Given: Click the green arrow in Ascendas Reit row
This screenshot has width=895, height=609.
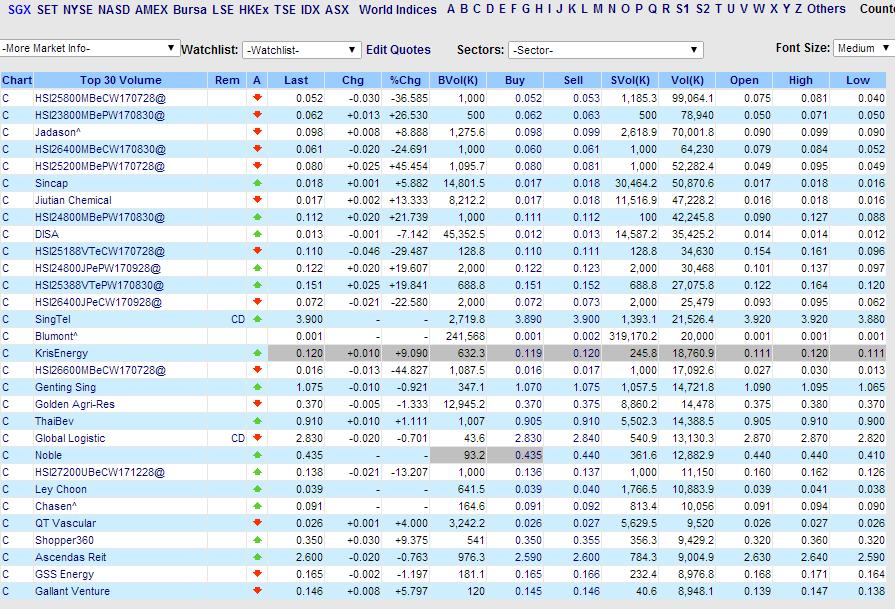Looking at the screenshot, I should point(257,557).
